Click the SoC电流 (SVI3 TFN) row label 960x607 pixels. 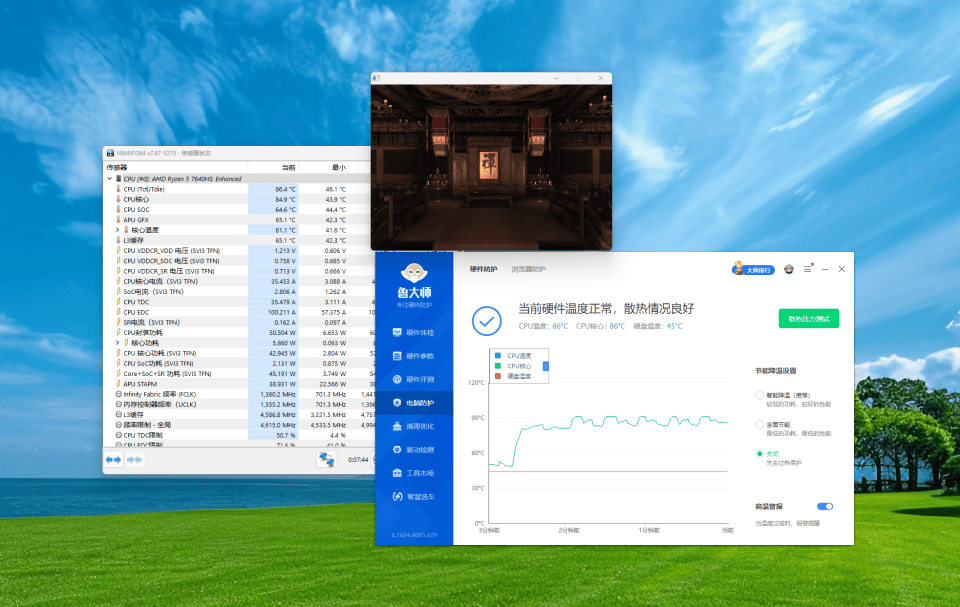click(153, 292)
